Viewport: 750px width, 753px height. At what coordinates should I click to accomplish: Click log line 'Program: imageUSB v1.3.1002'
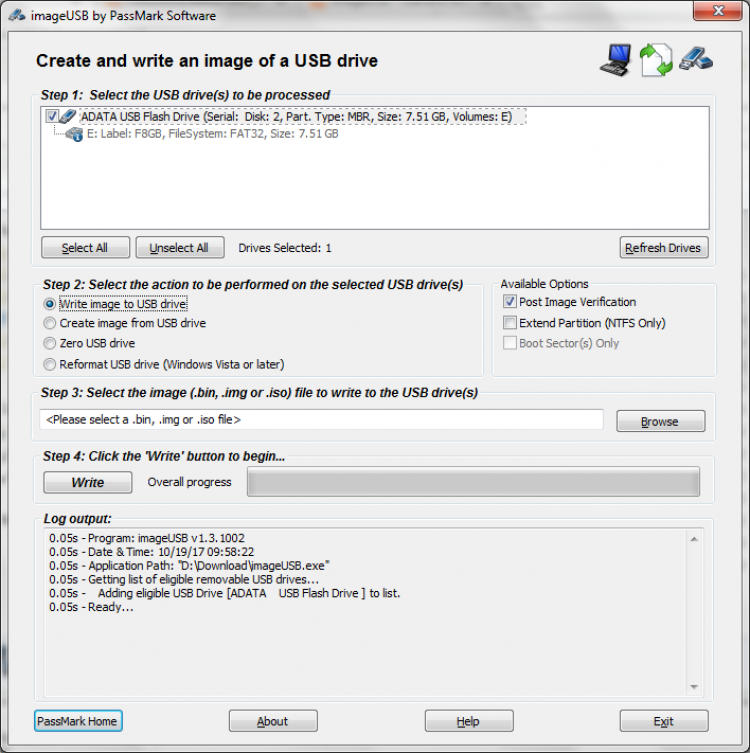click(147, 538)
